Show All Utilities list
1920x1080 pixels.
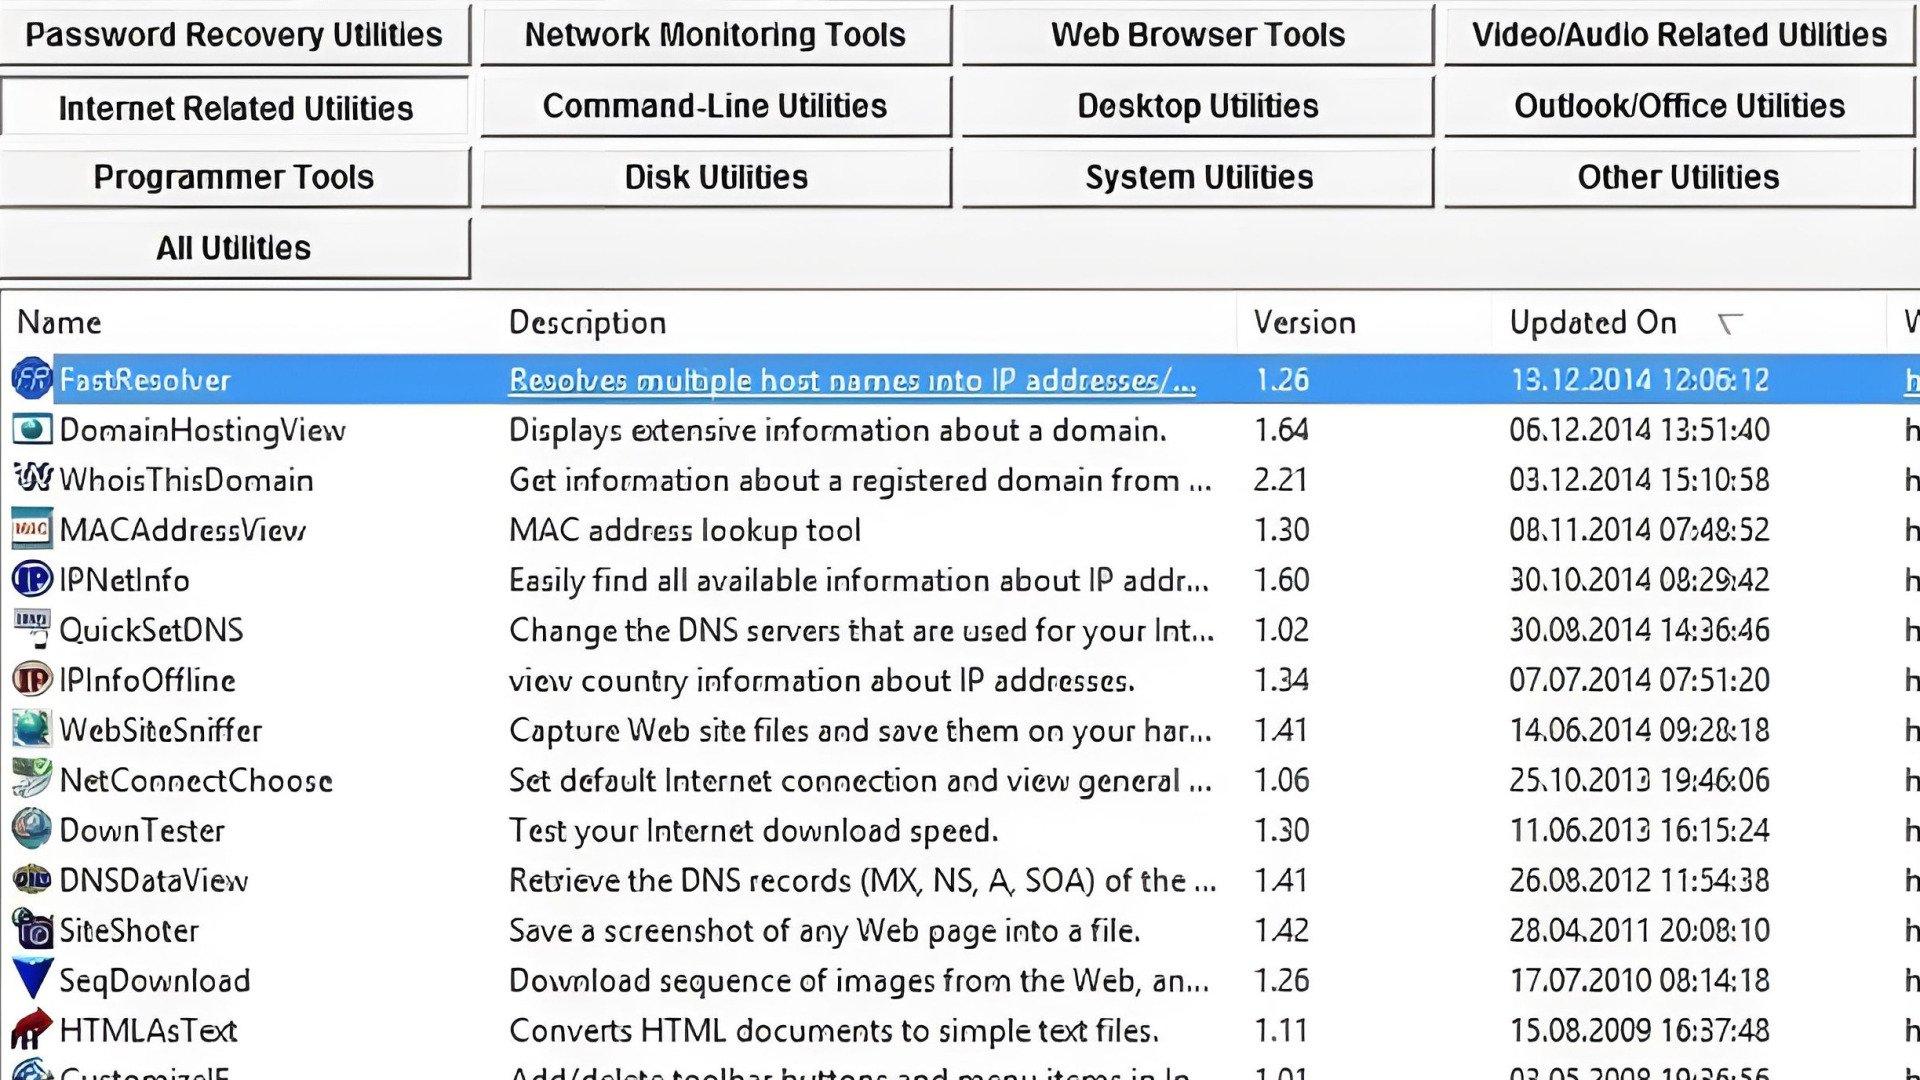pos(234,248)
